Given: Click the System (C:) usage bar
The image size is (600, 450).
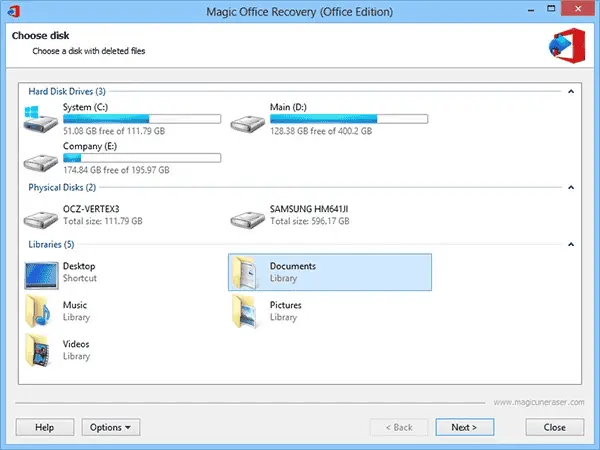Looking at the screenshot, I should 142,119.
